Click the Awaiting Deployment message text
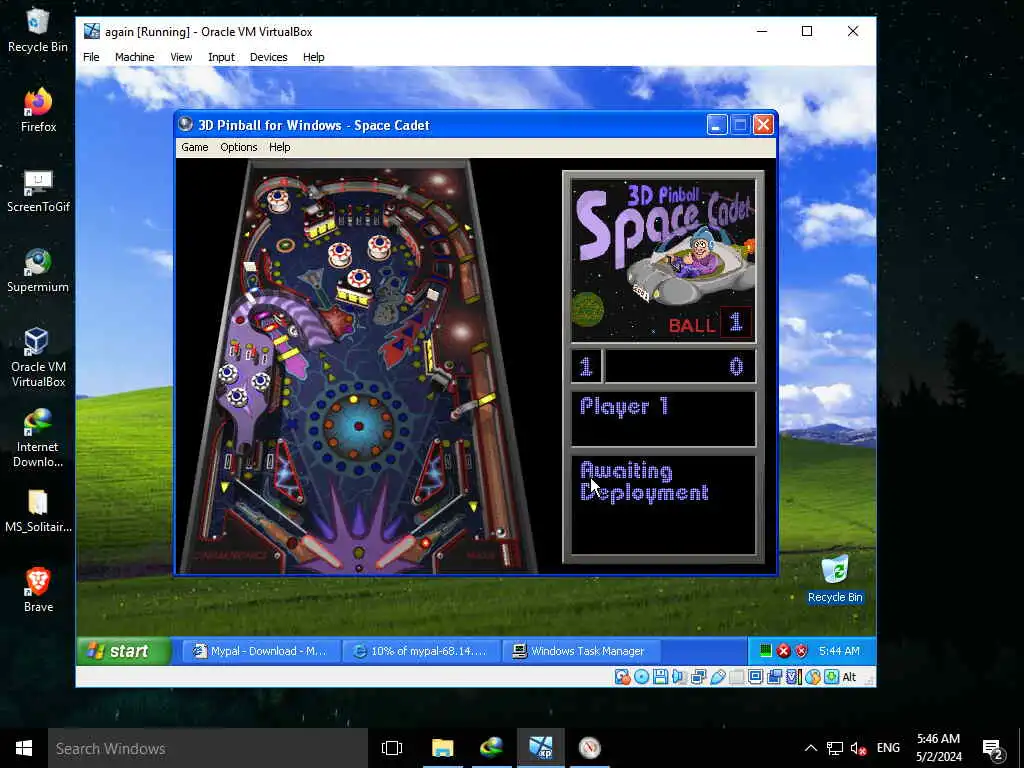 (644, 481)
